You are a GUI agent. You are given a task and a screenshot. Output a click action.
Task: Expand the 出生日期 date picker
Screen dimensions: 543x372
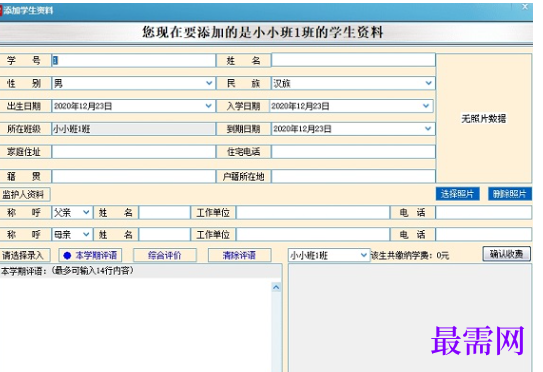tap(208, 106)
